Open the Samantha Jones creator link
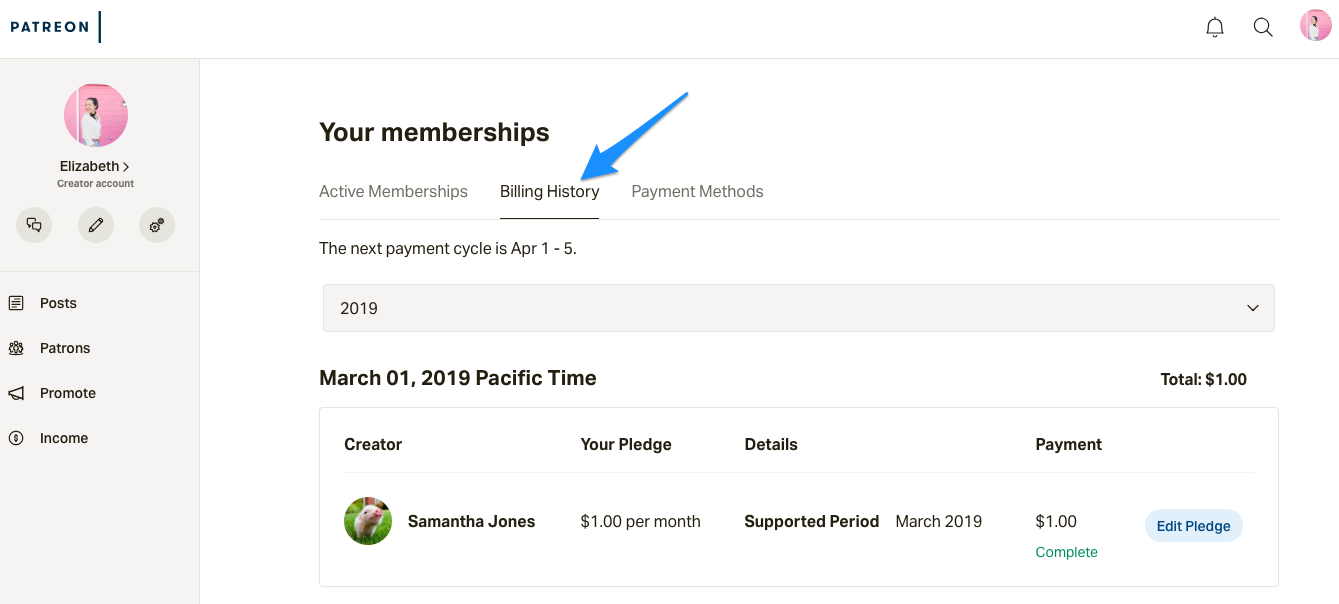 coord(471,521)
